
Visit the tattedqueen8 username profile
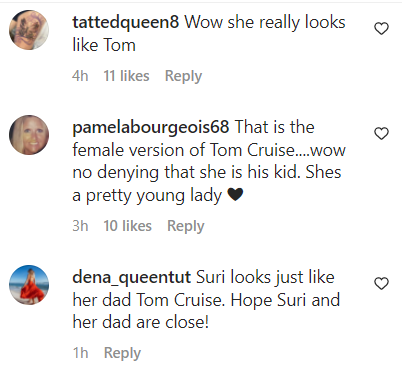[x=126, y=23]
